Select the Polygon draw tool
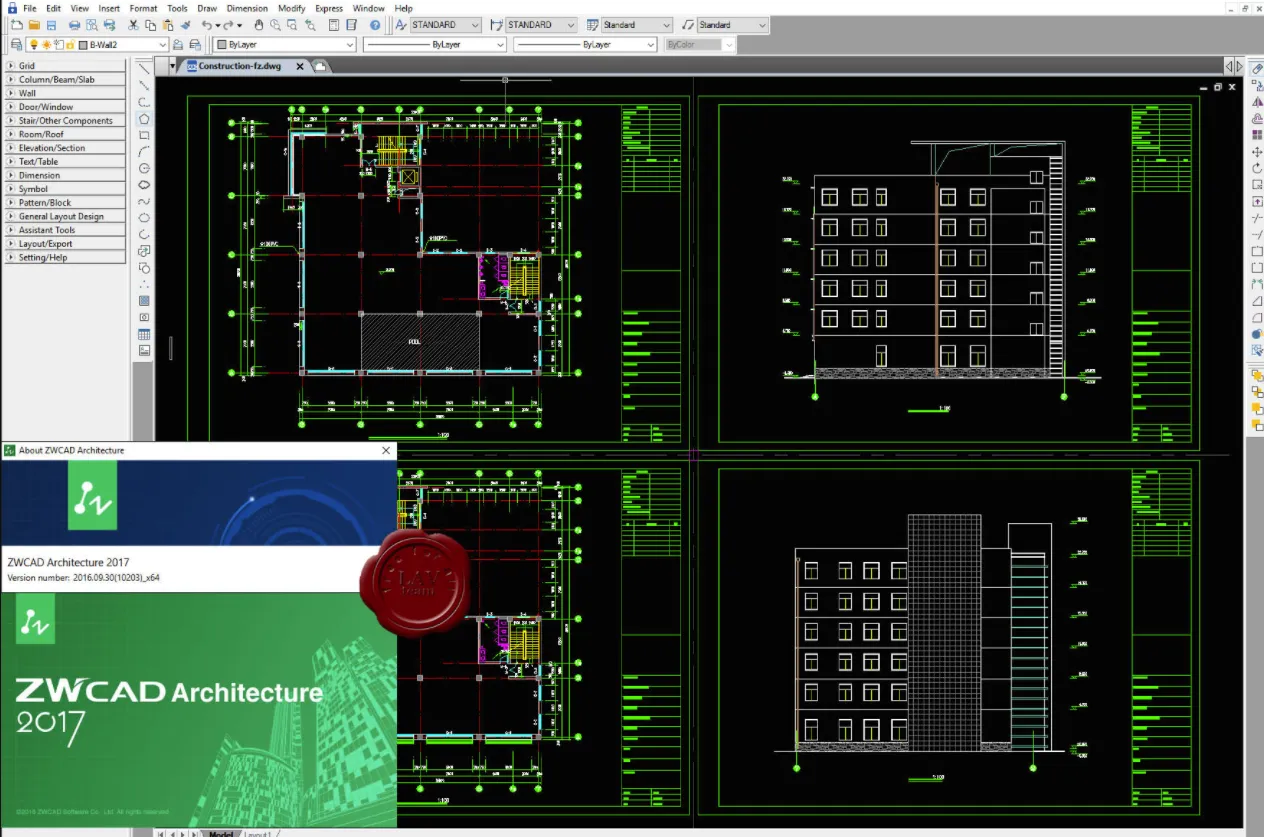This screenshot has width=1264, height=837. coord(144,118)
